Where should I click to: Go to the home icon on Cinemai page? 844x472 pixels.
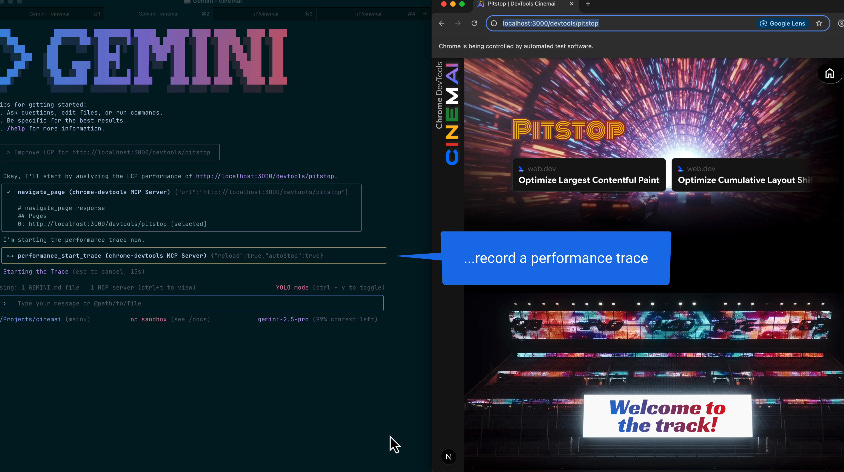[829, 74]
